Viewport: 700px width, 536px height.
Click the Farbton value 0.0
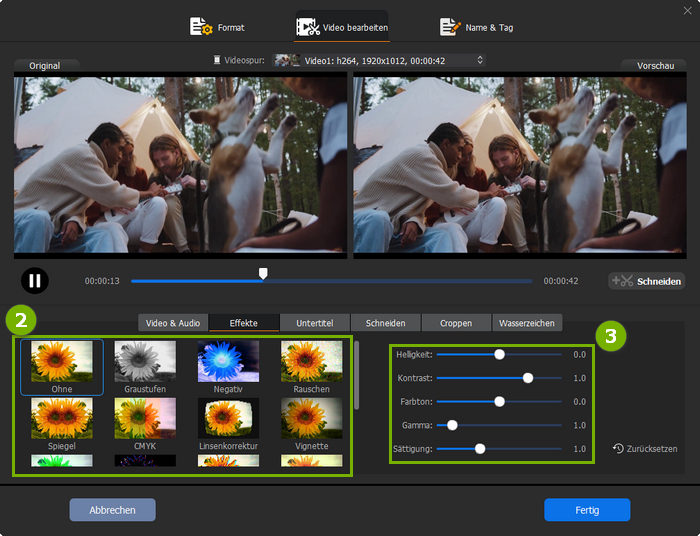(579, 402)
